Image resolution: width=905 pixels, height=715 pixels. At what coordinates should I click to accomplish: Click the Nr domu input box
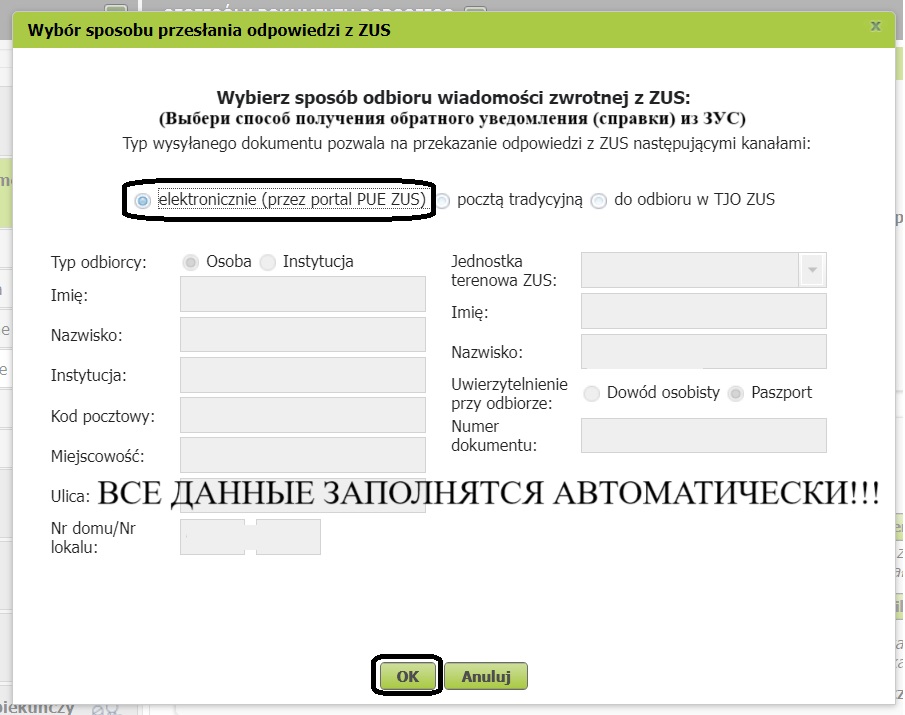(213, 536)
